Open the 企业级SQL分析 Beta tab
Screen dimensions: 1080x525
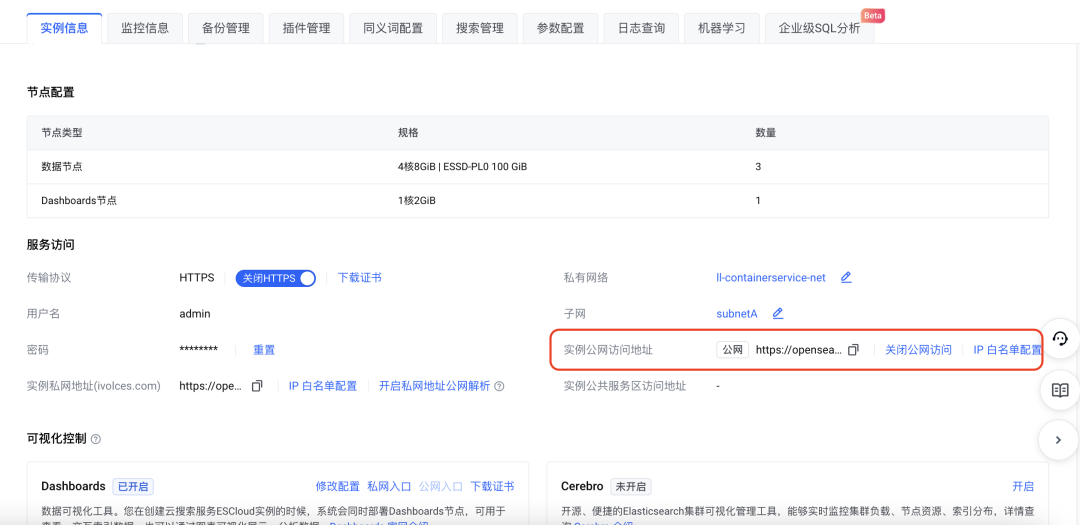[x=819, y=28]
